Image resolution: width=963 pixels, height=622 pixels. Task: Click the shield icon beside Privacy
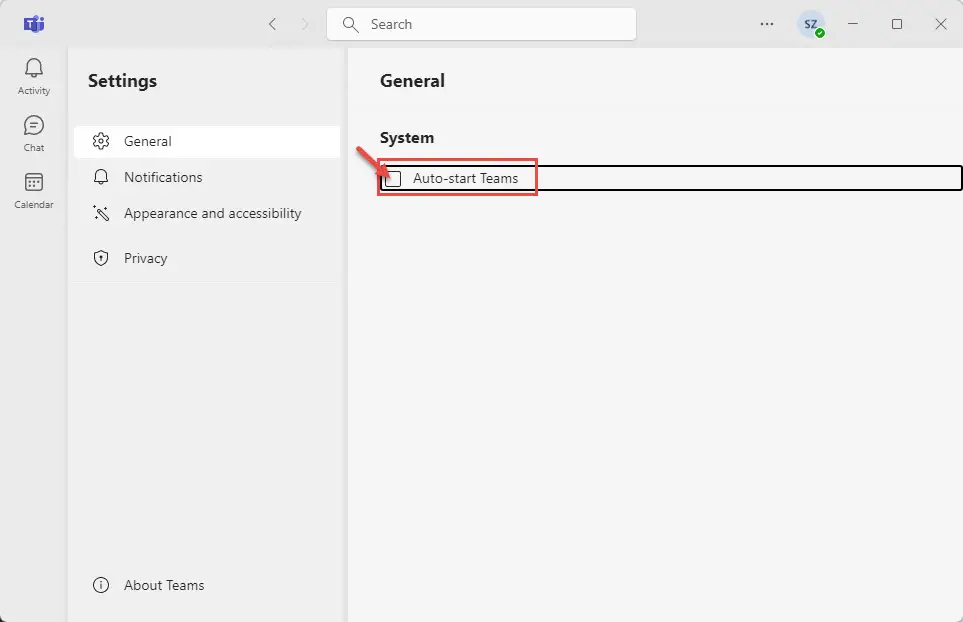(x=101, y=258)
